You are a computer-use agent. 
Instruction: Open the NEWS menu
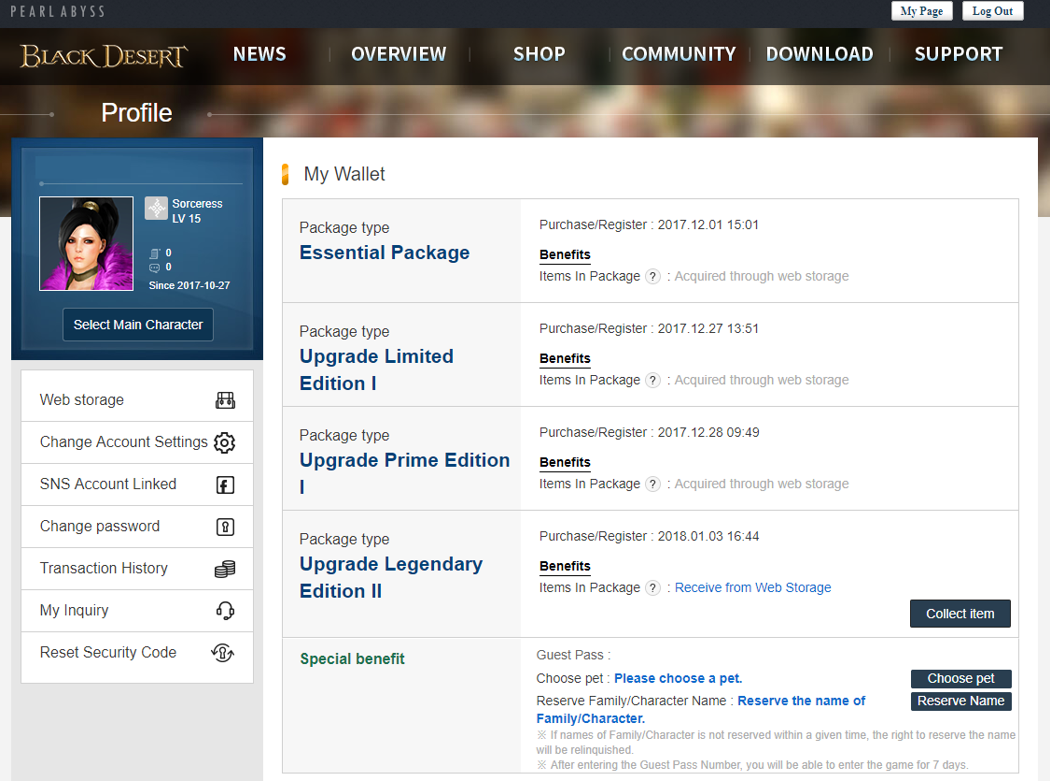pos(259,54)
